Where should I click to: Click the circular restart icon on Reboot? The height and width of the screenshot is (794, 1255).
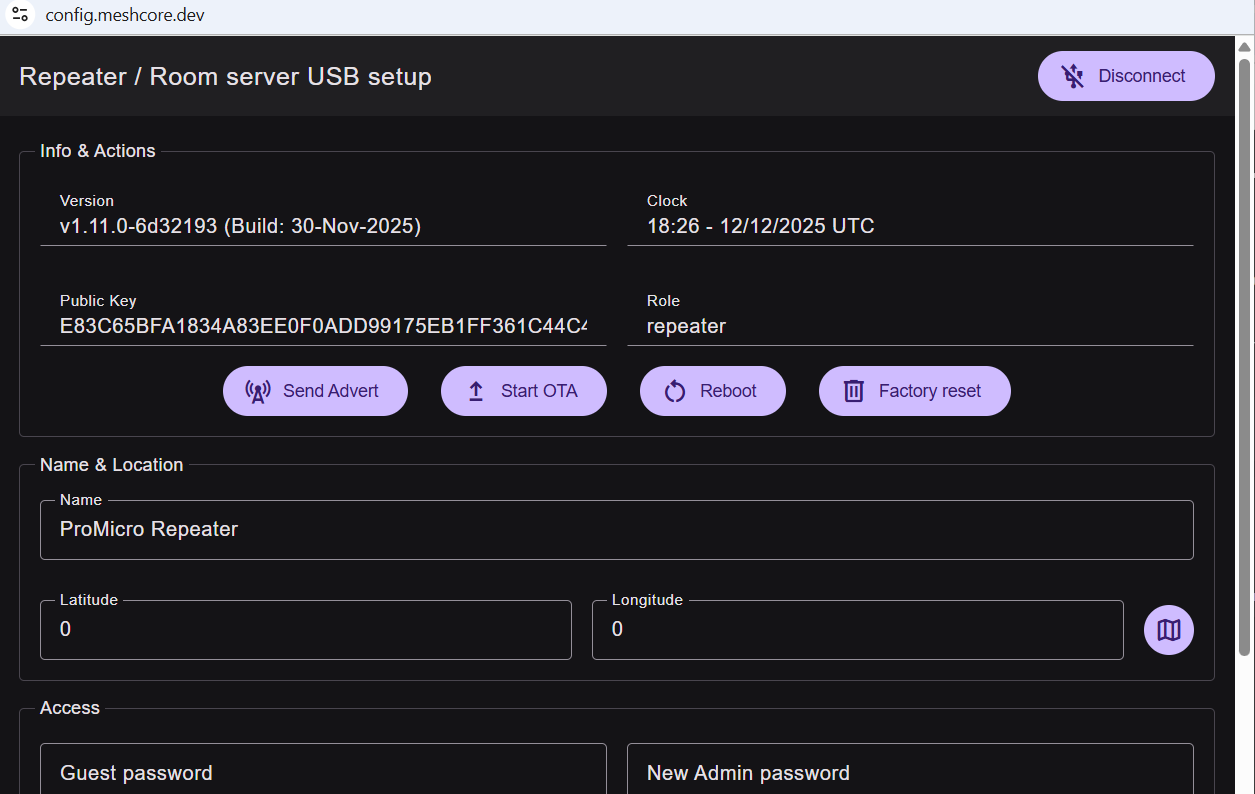(673, 391)
